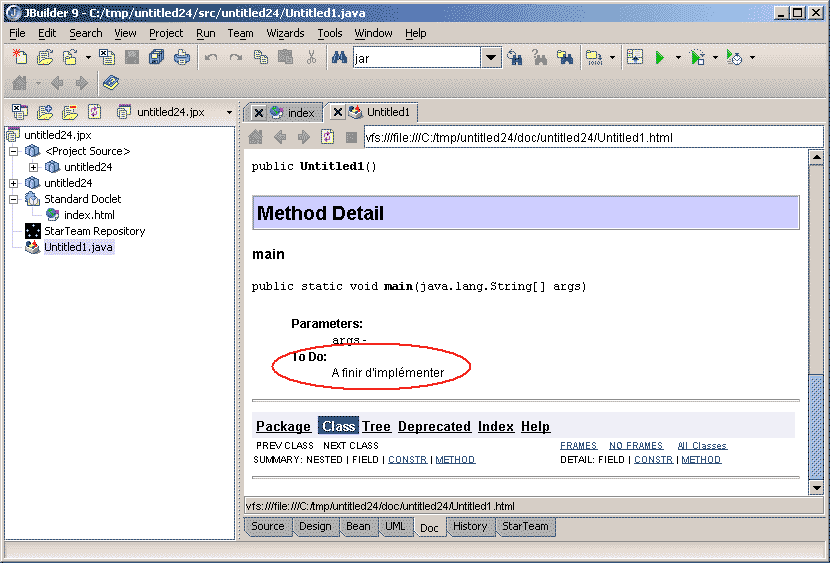Switch to the Source tab
The height and width of the screenshot is (563, 830).
[267, 526]
